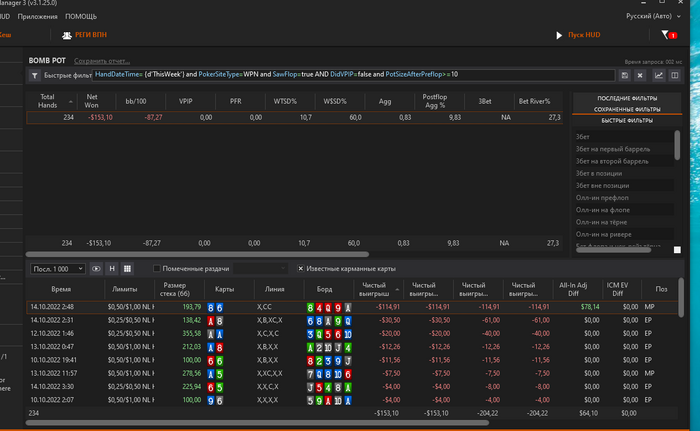Click the Сохранить отчет link
The height and width of the screenshot is (431, 700).
click(100, 60)
